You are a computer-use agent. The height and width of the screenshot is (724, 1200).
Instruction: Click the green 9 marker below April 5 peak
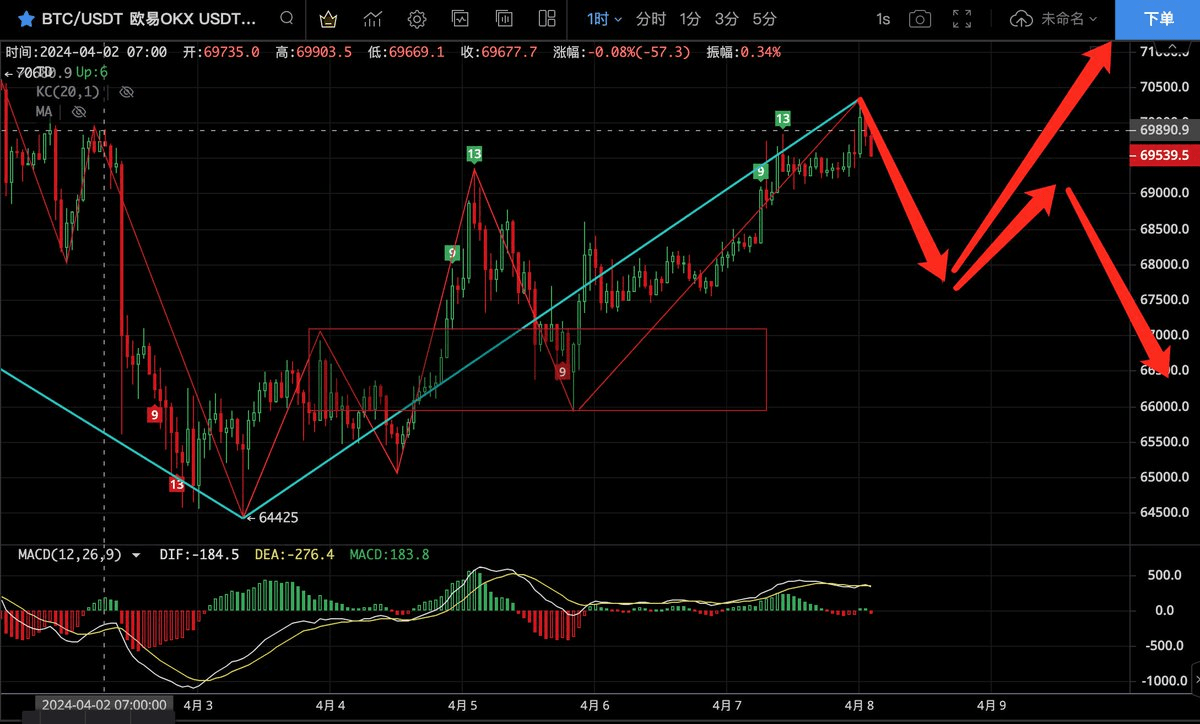click(452, 253)
